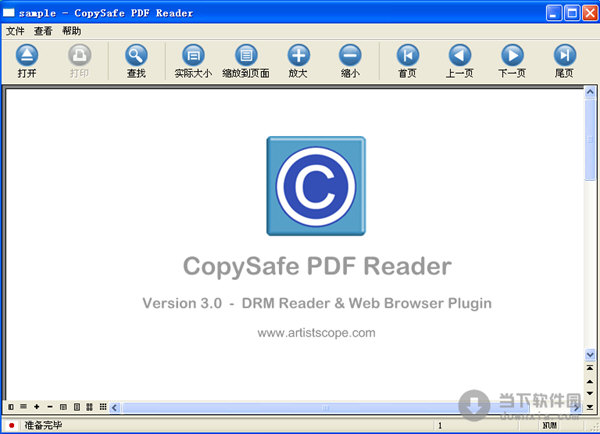Screen dimensions: 600x434
Task: Click the small black up triangle below the scrollbar
Action: pos(590,381)
